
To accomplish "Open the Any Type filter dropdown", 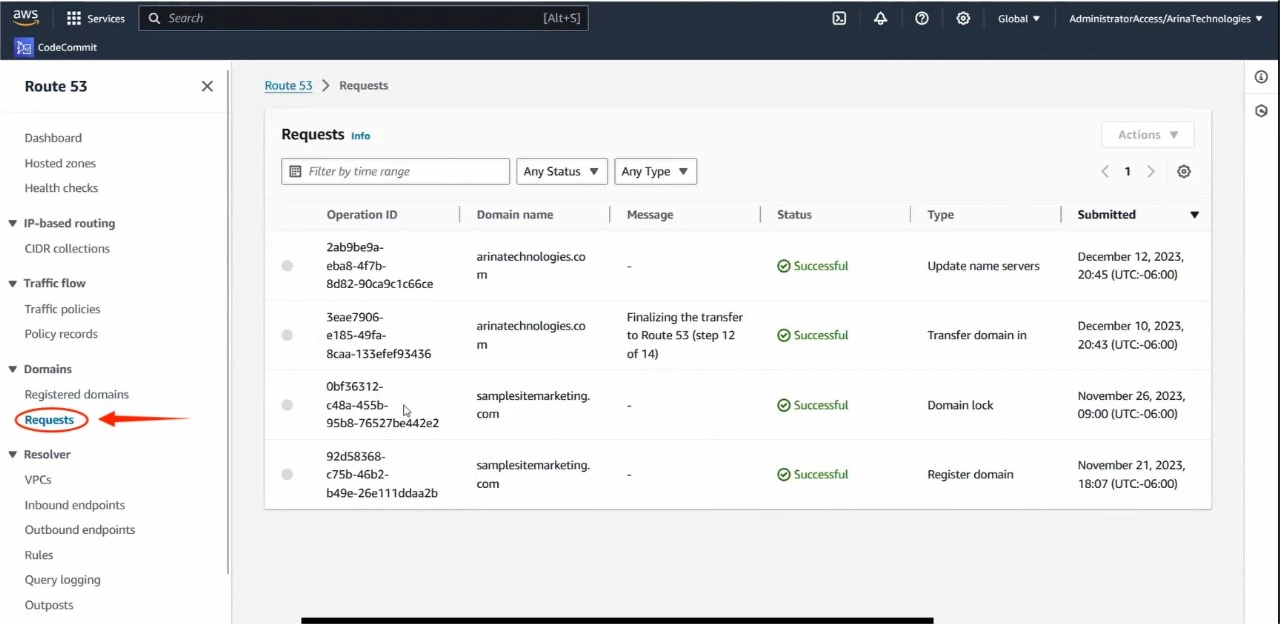I will [x=655, y=171].
